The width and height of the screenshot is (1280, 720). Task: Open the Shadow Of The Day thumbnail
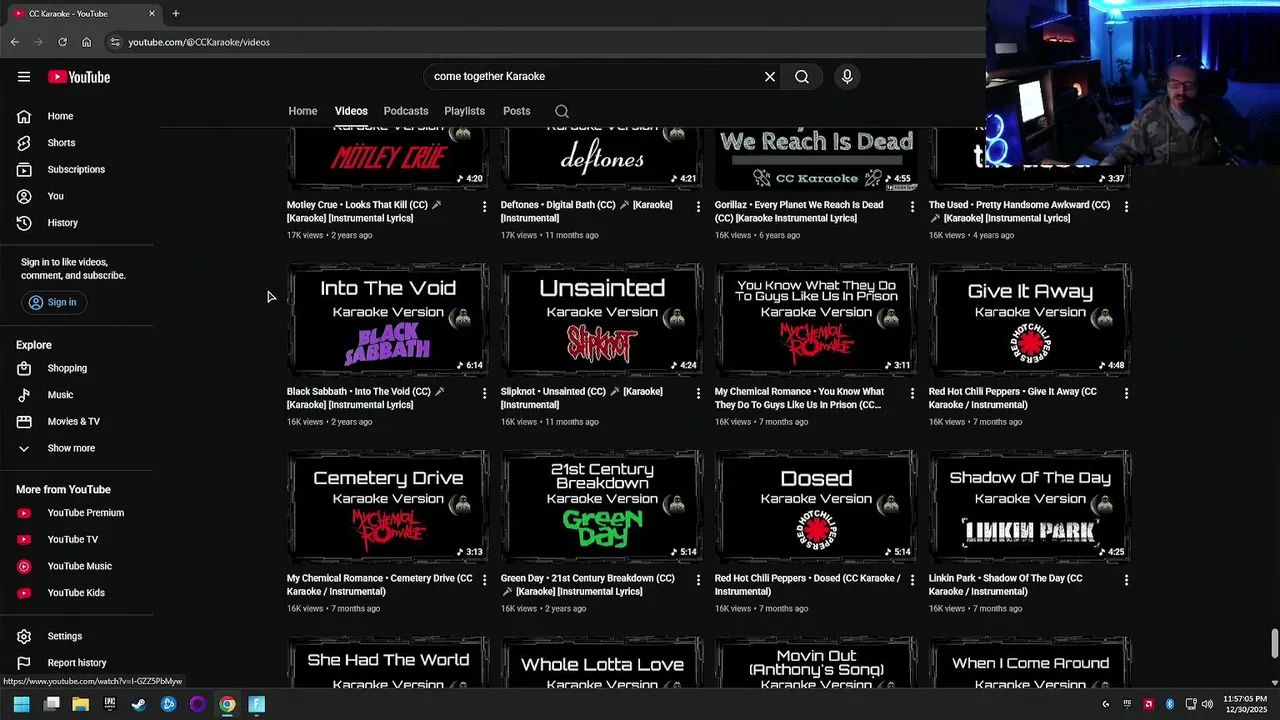point(1030,506)
